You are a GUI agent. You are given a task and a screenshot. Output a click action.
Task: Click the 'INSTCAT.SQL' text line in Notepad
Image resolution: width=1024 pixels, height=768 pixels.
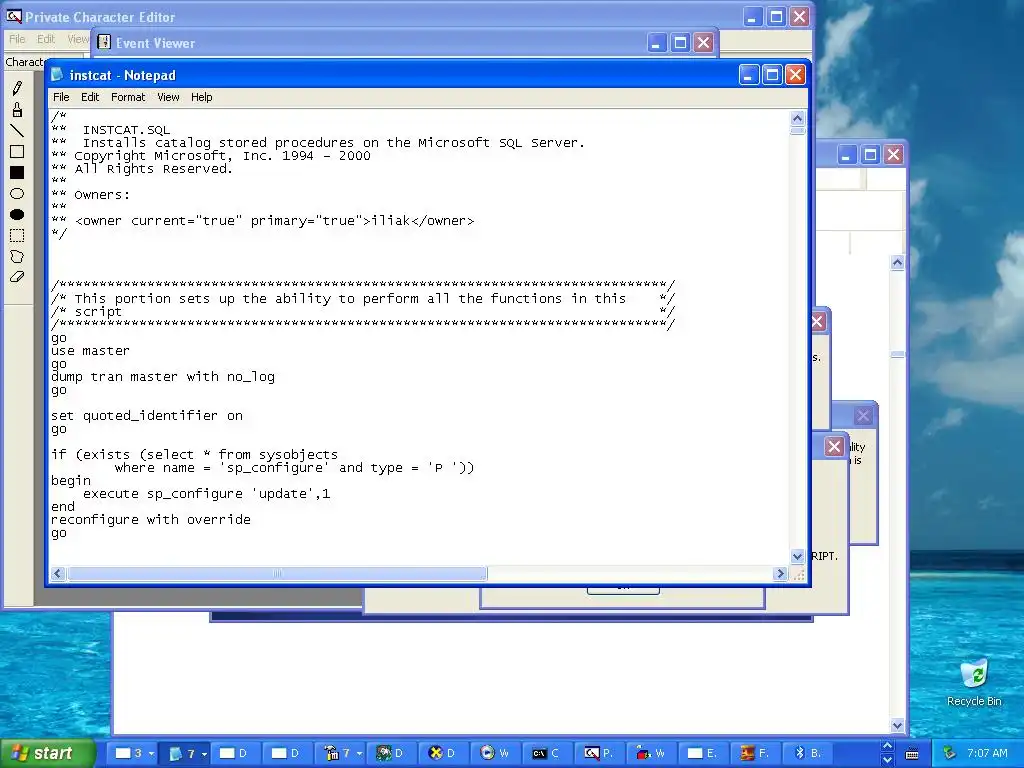126,130
